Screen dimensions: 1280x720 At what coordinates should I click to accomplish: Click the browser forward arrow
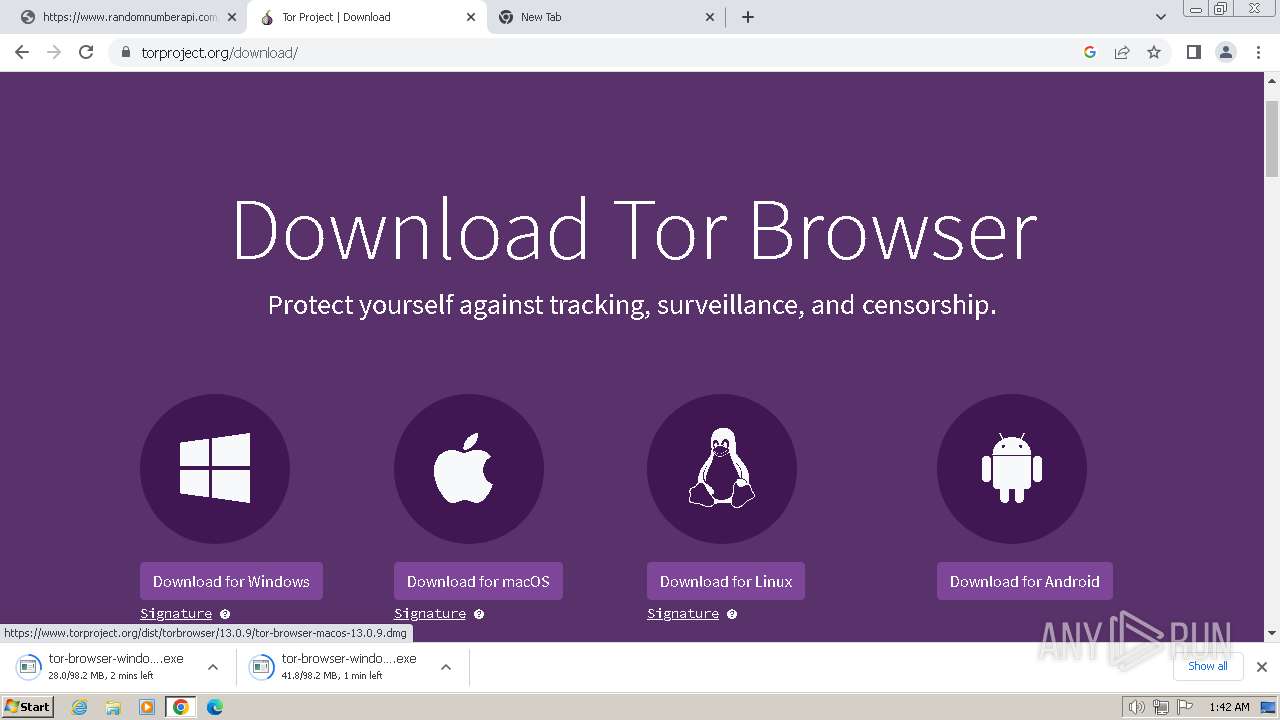coord(54,52)
